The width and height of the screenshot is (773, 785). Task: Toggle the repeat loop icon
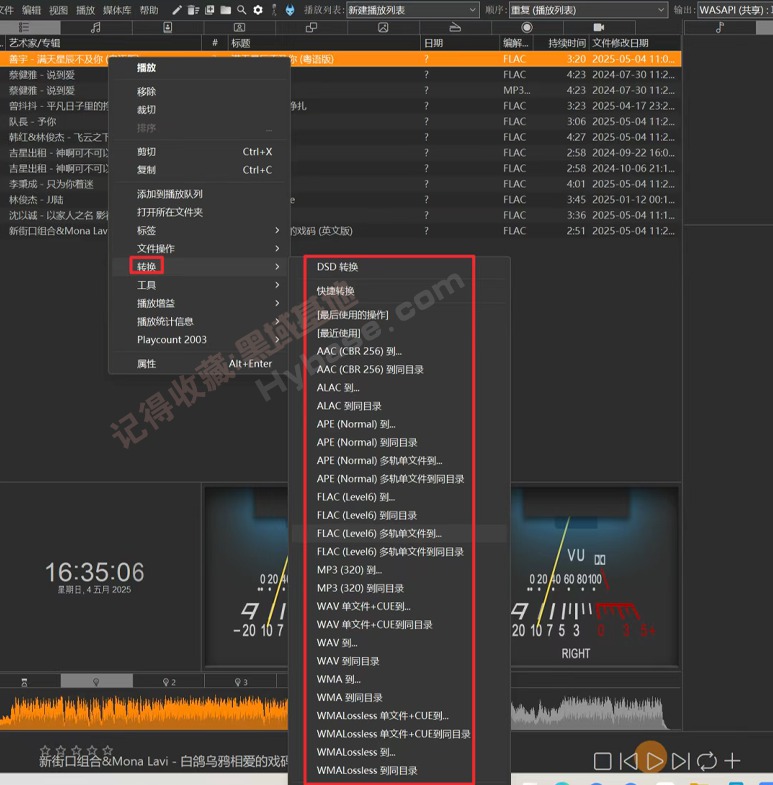(706, 761)
